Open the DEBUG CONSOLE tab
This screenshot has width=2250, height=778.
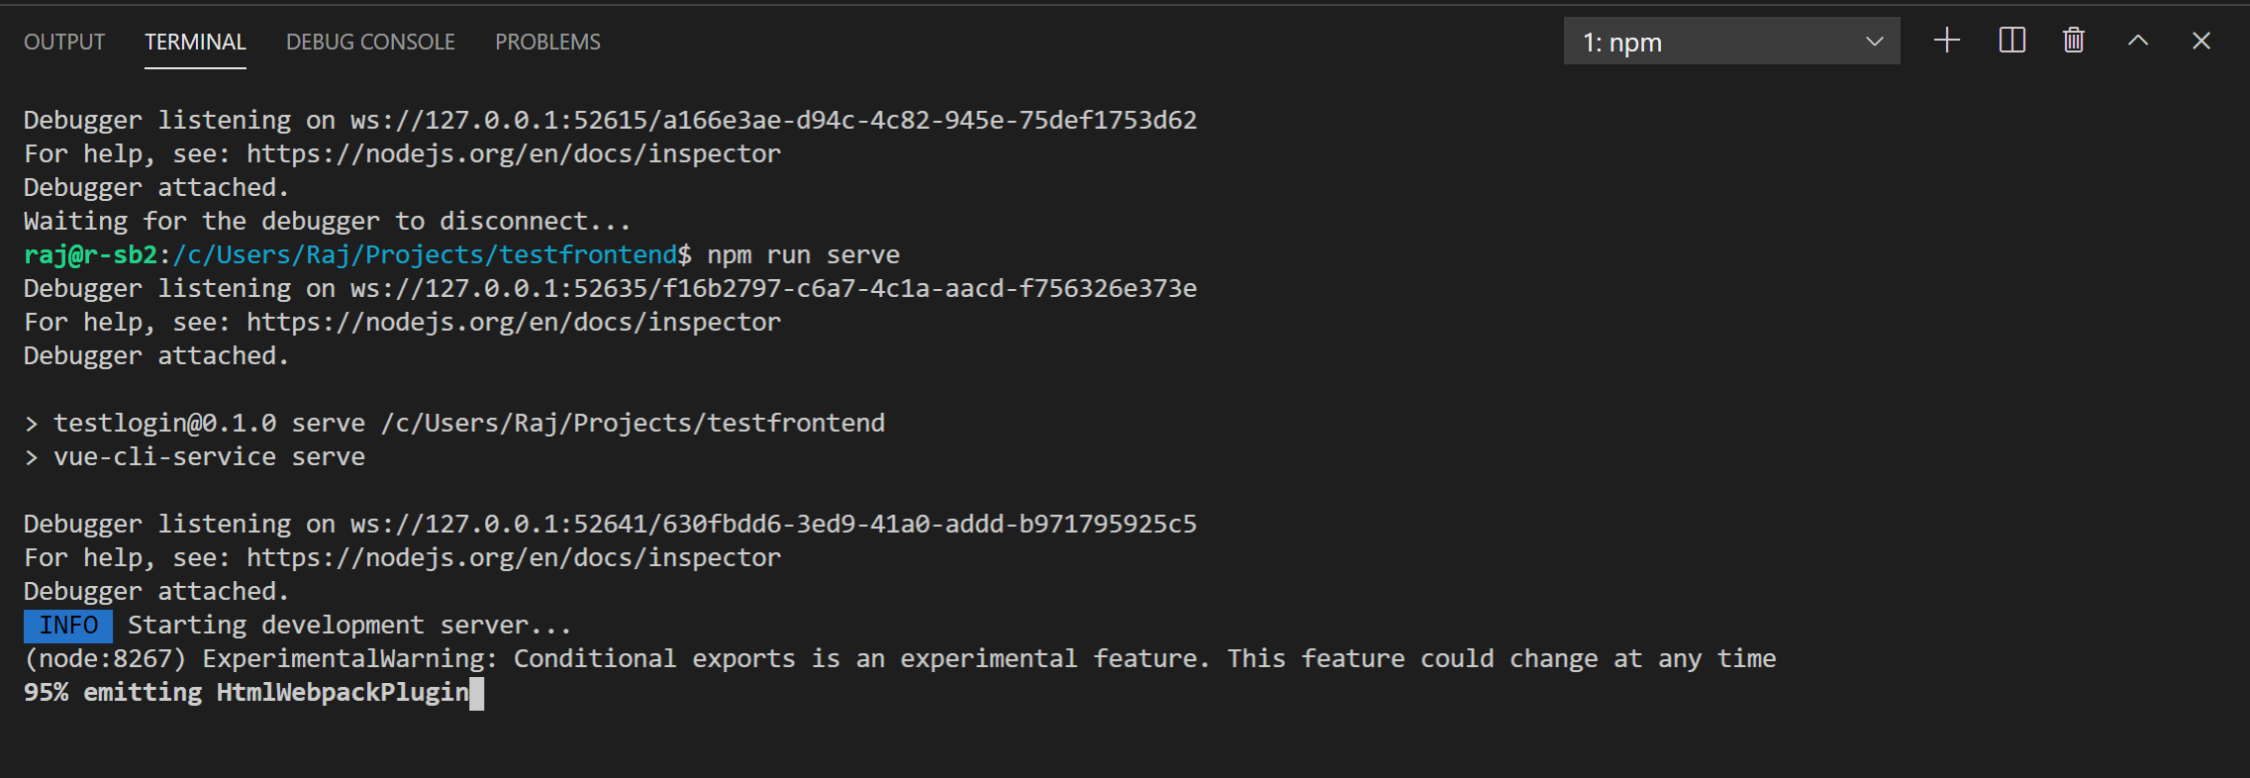click(x=370, y=42)
